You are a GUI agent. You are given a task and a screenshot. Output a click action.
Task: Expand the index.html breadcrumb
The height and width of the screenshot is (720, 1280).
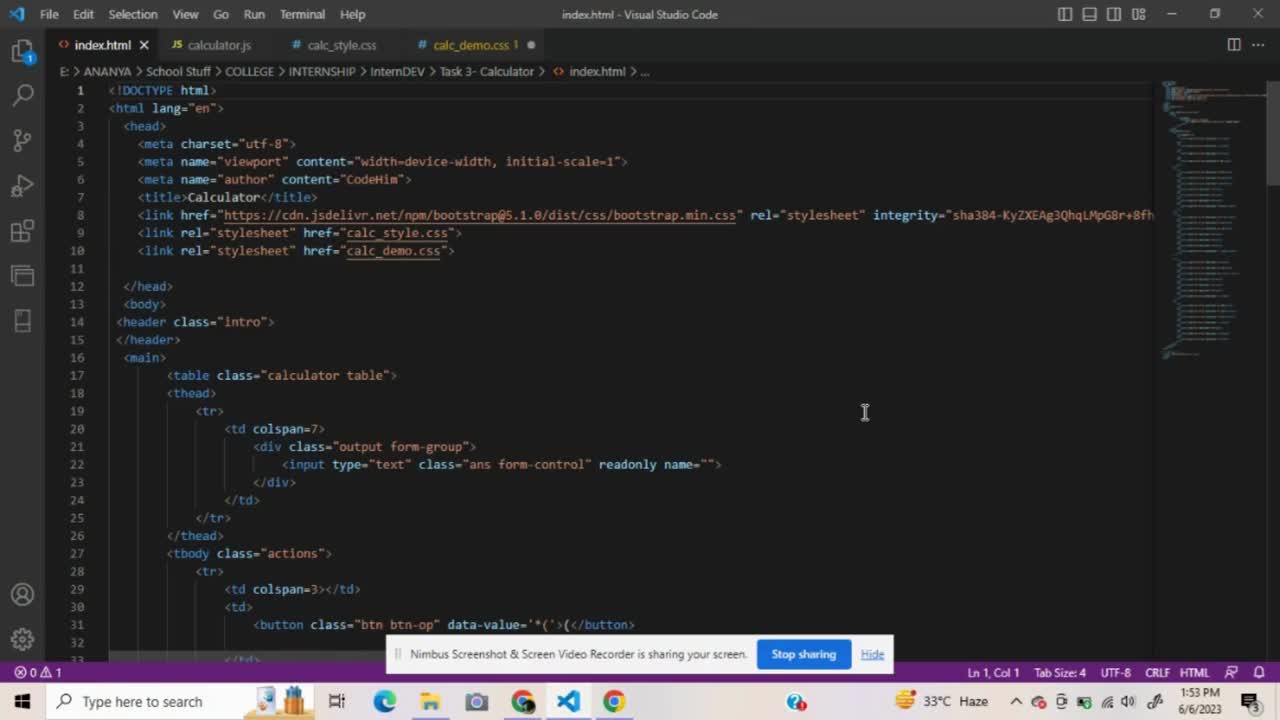pos(597,72)
